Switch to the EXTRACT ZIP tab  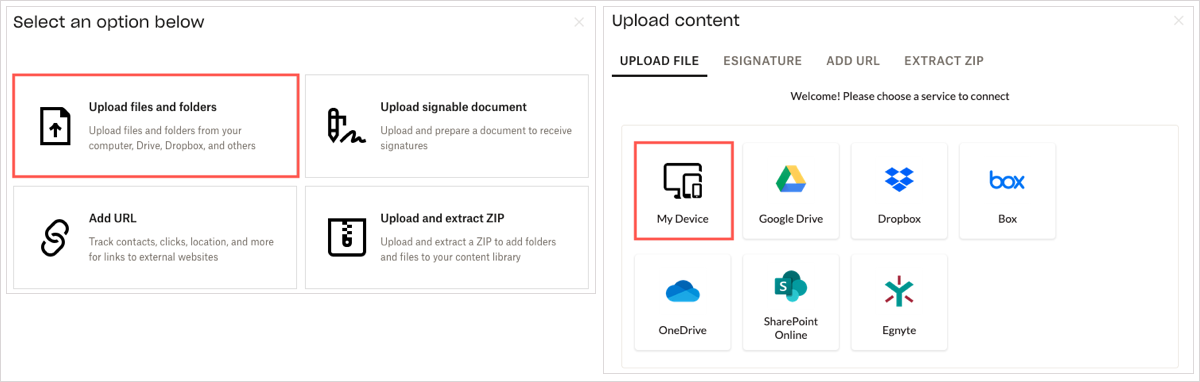(944, 61)
